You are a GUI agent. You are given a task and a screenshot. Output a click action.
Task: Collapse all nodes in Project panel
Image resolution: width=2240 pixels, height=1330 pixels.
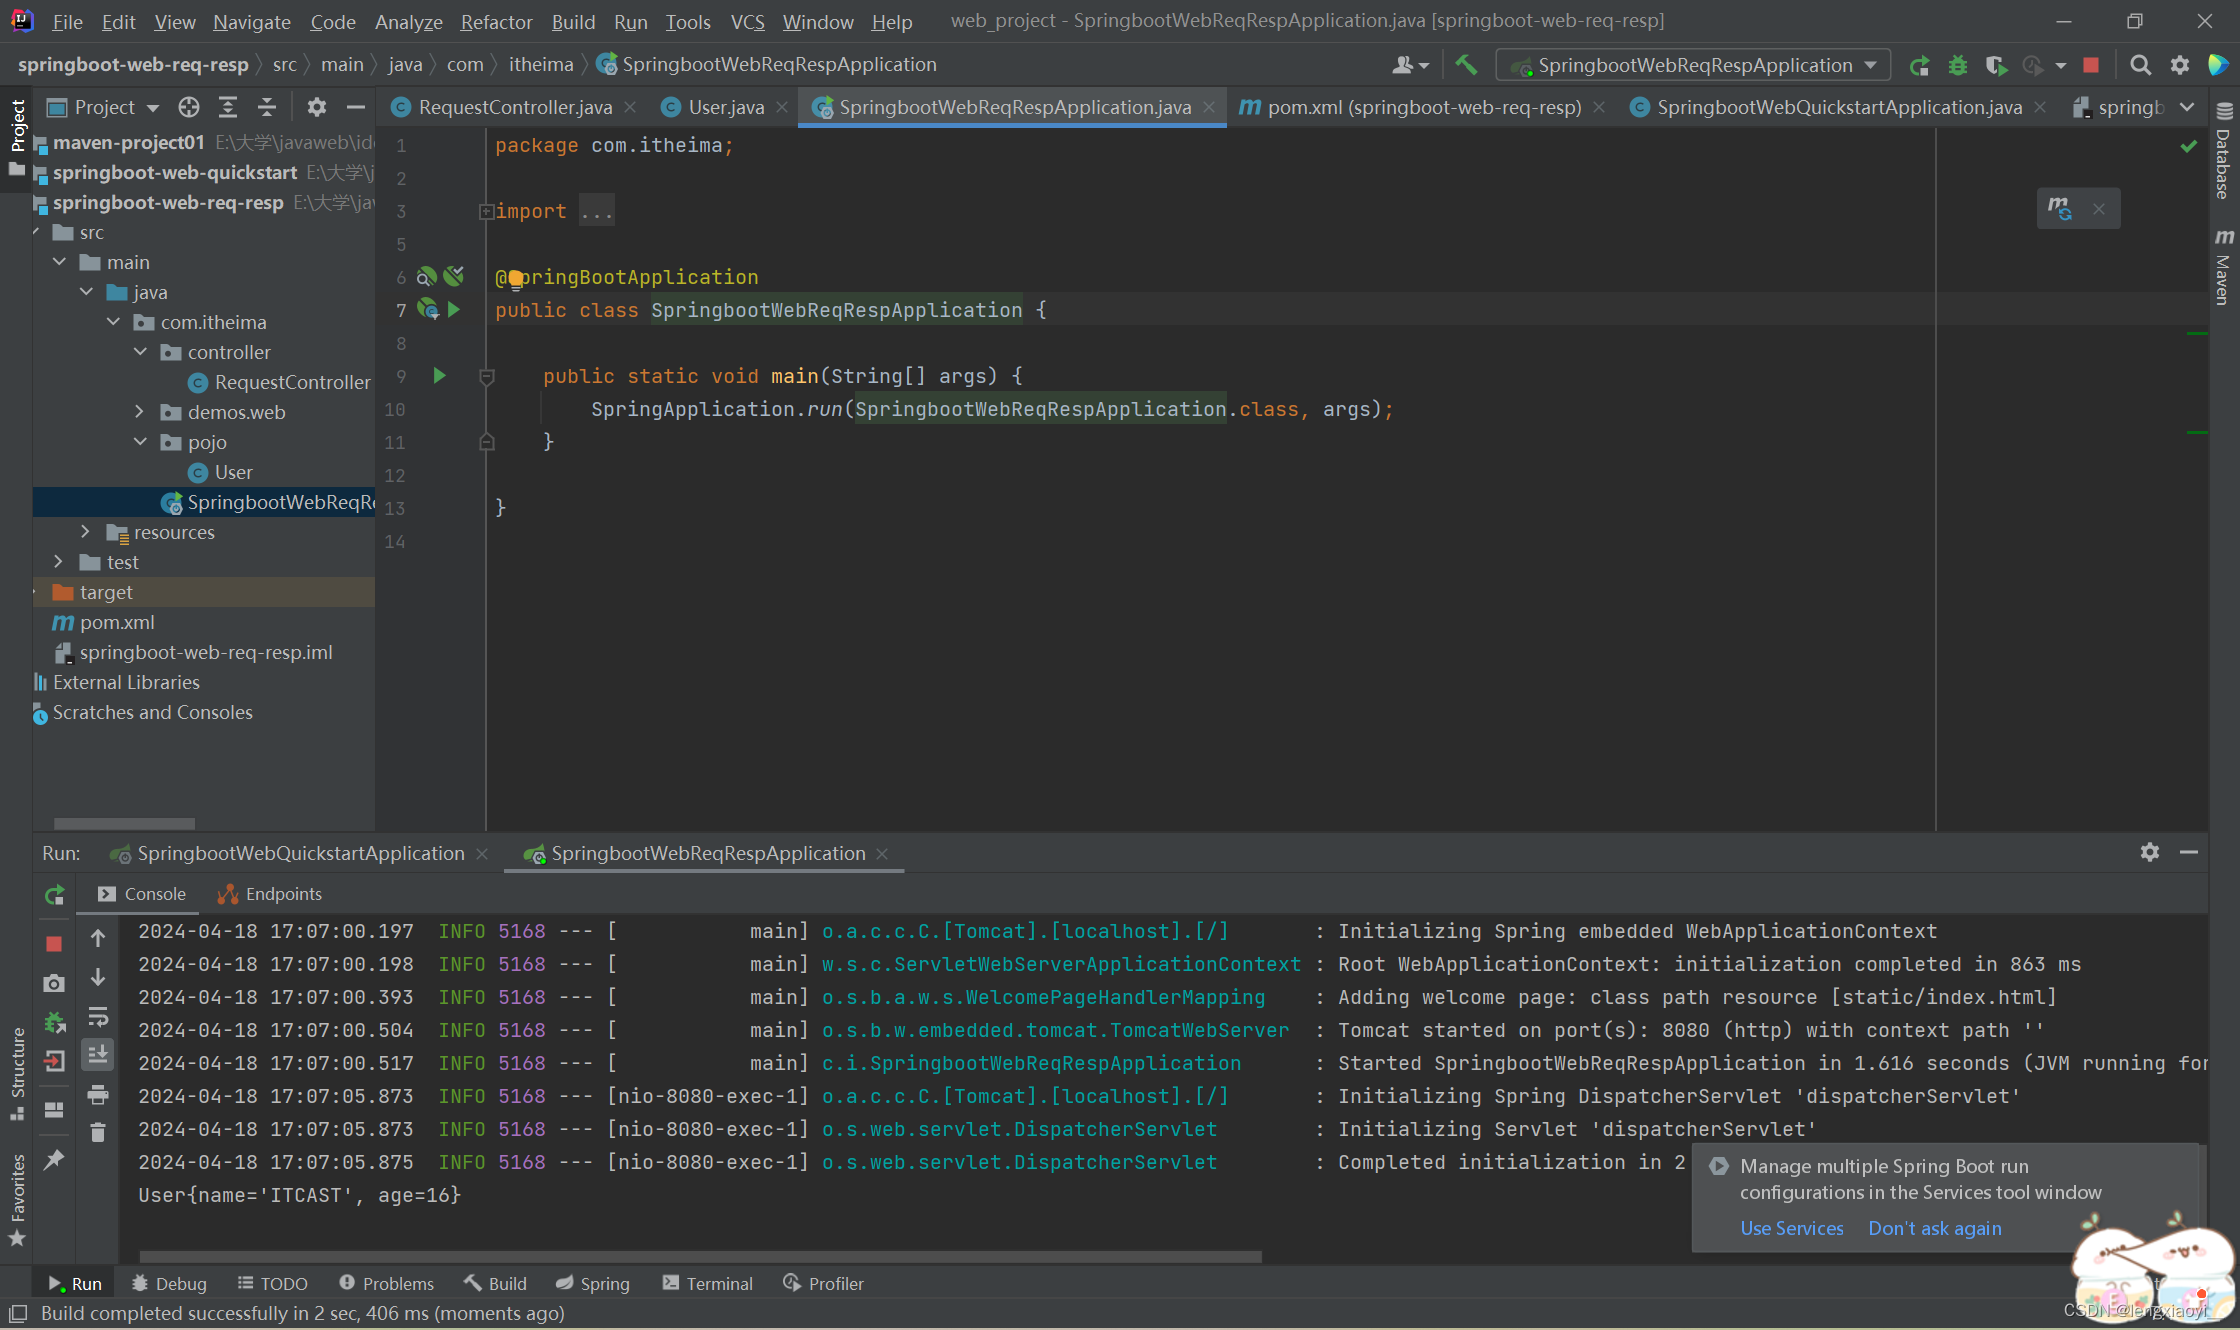pos(267,107)
